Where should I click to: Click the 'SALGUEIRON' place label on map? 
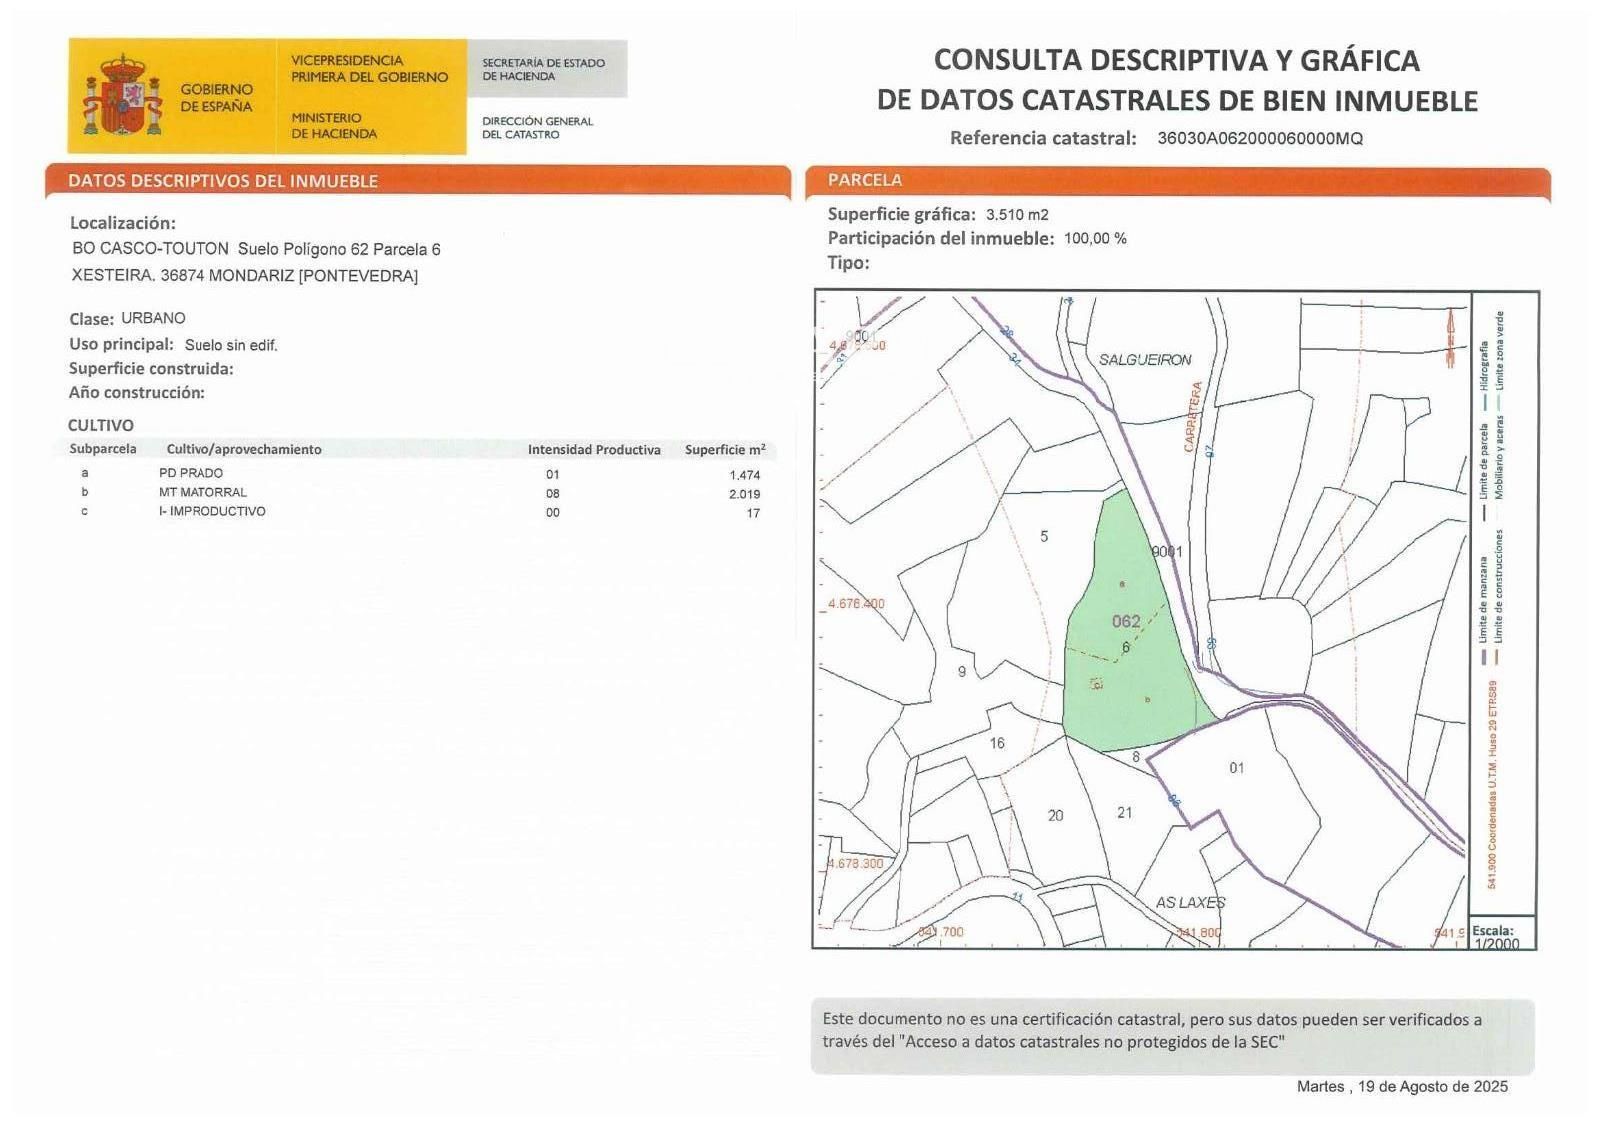tap(1145, 360)
